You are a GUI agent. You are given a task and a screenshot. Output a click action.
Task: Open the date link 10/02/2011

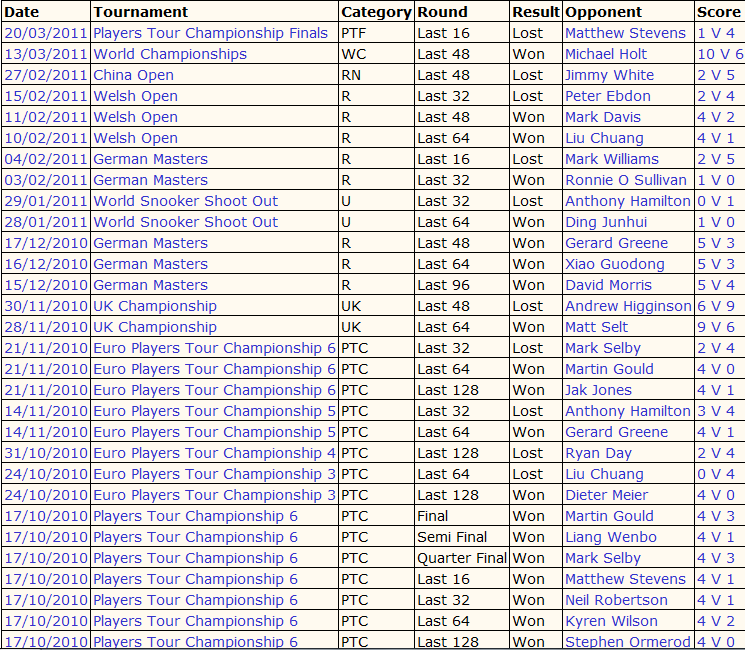point(45,138)
